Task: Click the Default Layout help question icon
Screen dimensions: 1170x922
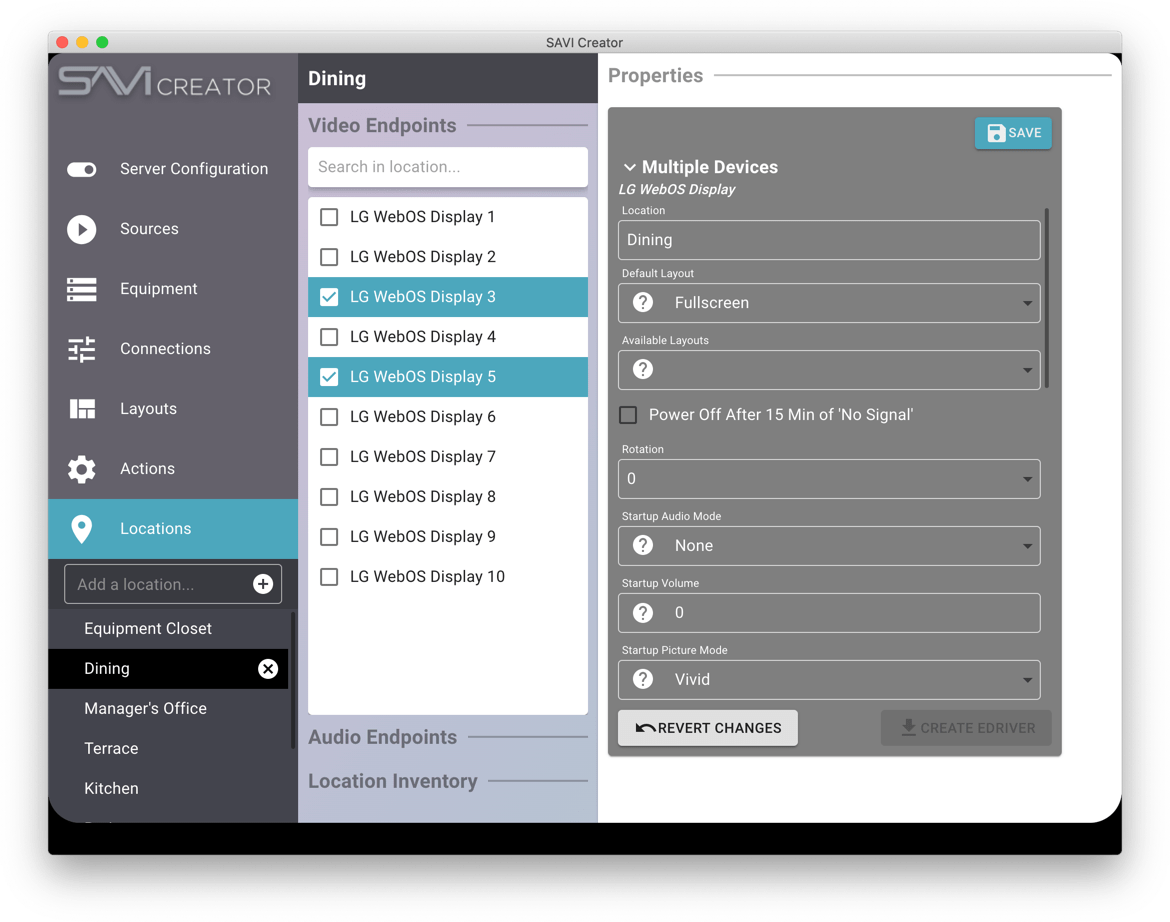Action: pos(642,303)
